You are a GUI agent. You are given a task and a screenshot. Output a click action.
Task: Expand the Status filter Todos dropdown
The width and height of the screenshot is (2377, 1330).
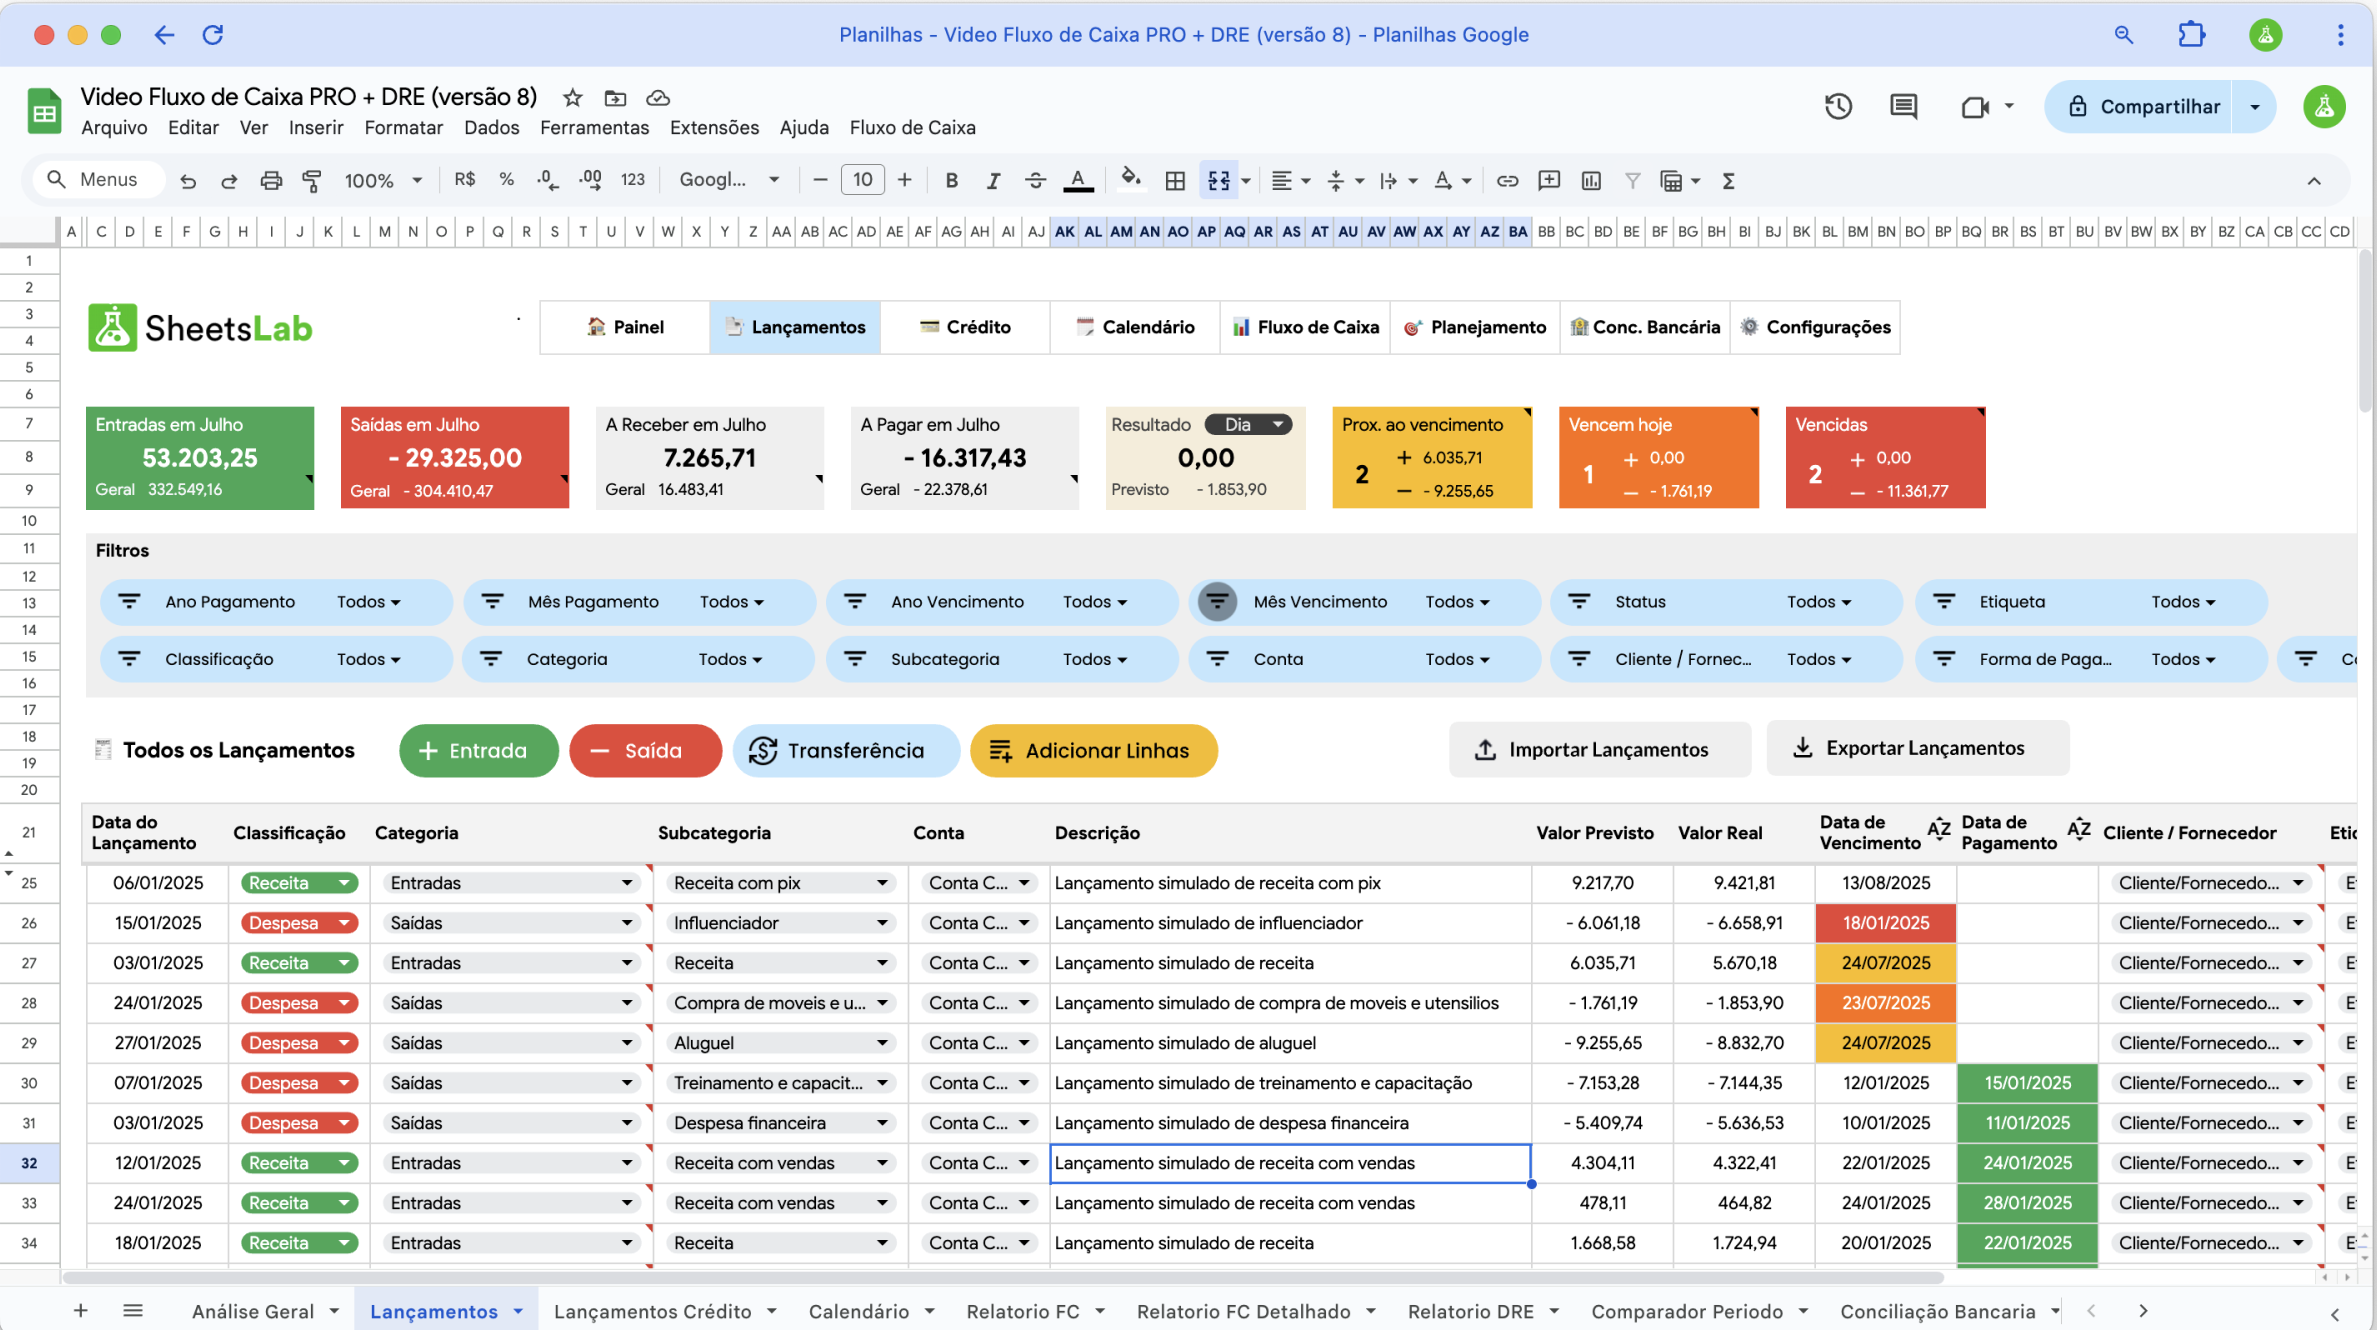(x=1819, y=602)
